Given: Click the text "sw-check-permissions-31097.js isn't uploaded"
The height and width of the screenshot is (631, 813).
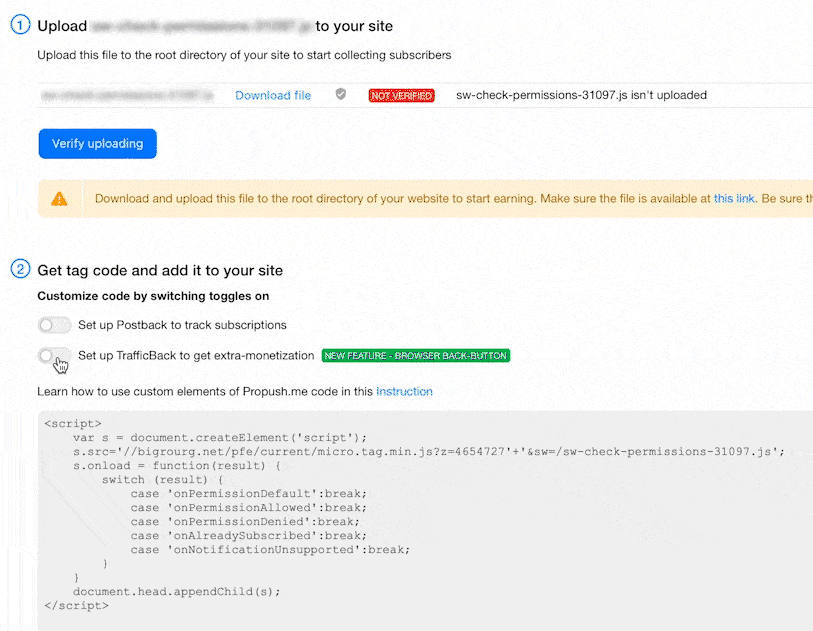Looking at the screenshot, I should (581, 95).
